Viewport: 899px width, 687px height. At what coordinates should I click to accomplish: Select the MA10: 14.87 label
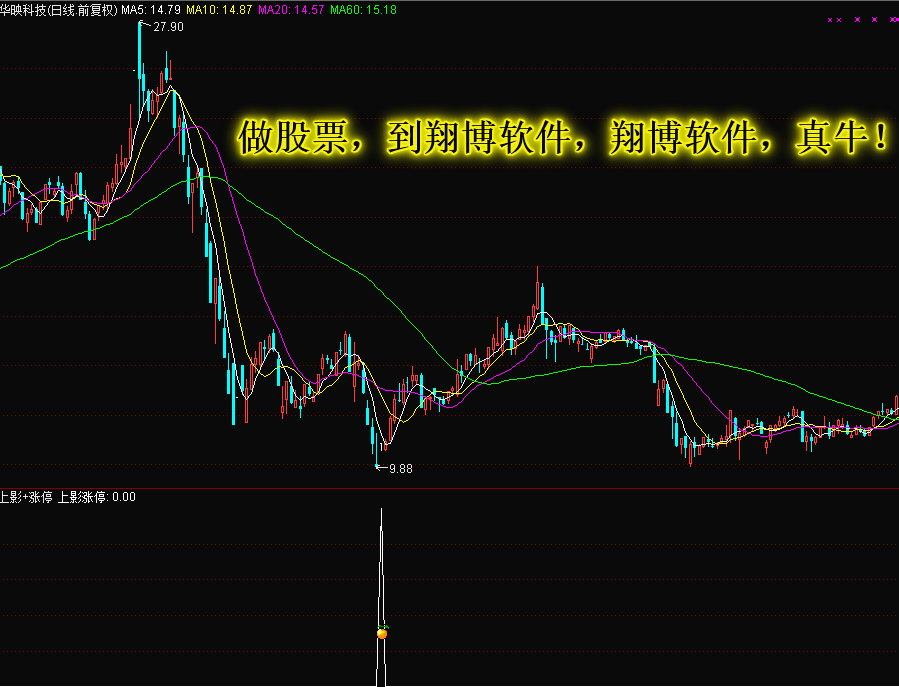click(x=219, y=10)
